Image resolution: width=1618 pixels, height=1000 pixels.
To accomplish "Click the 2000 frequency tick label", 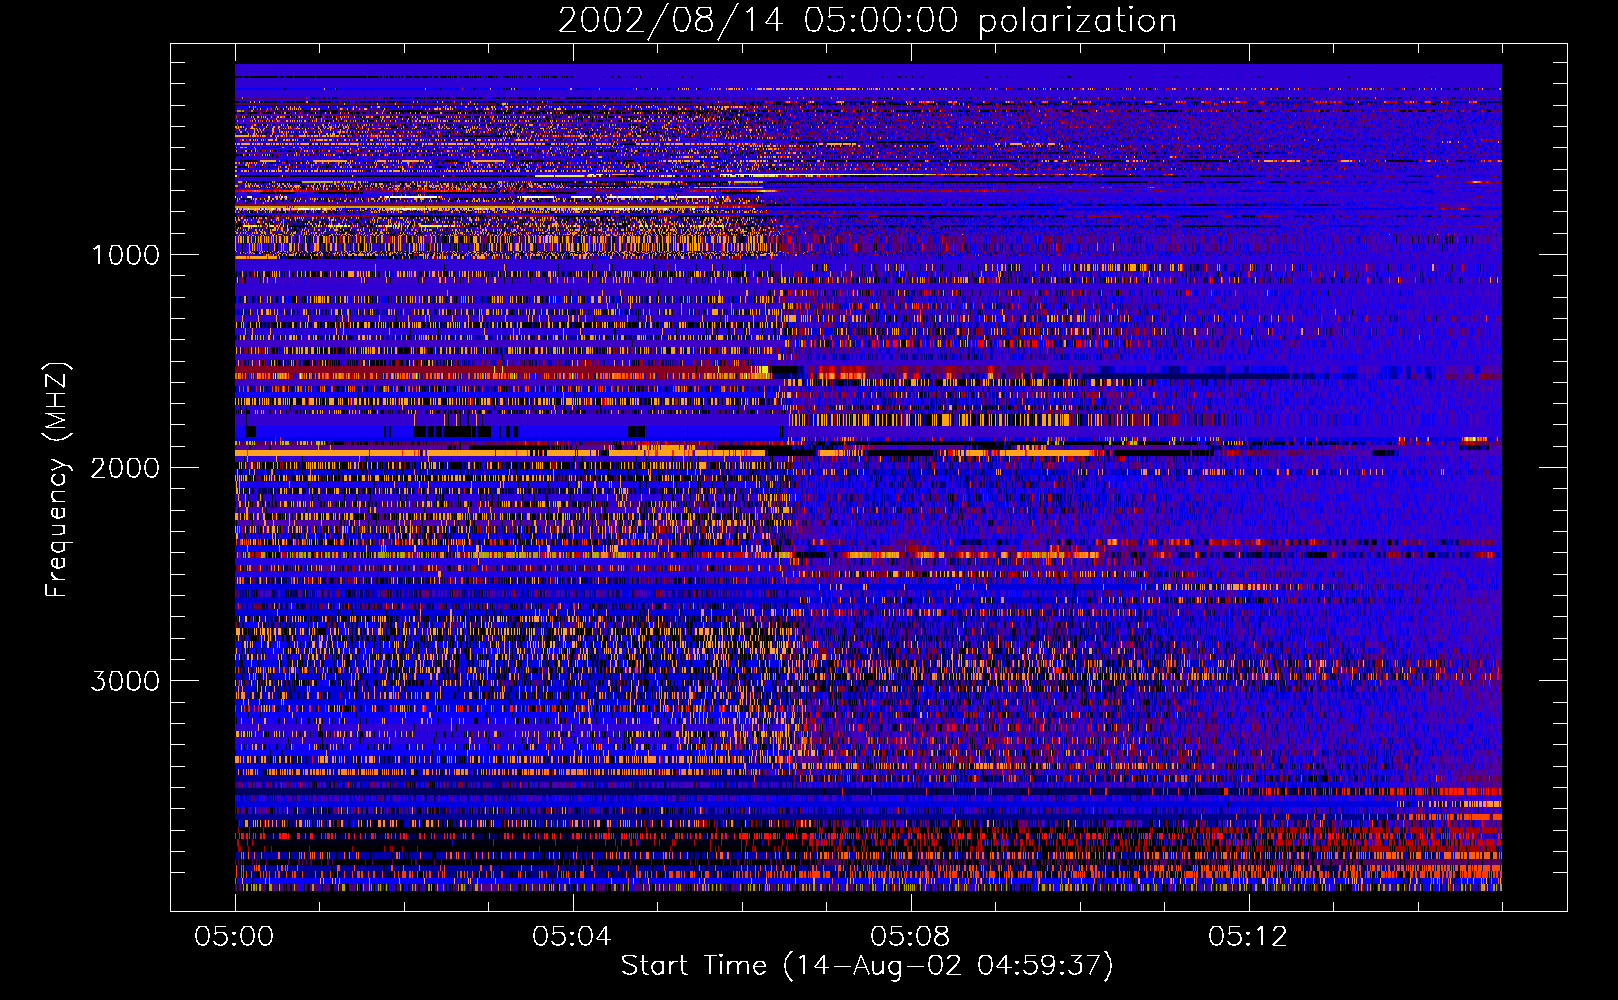I will 125,468.
